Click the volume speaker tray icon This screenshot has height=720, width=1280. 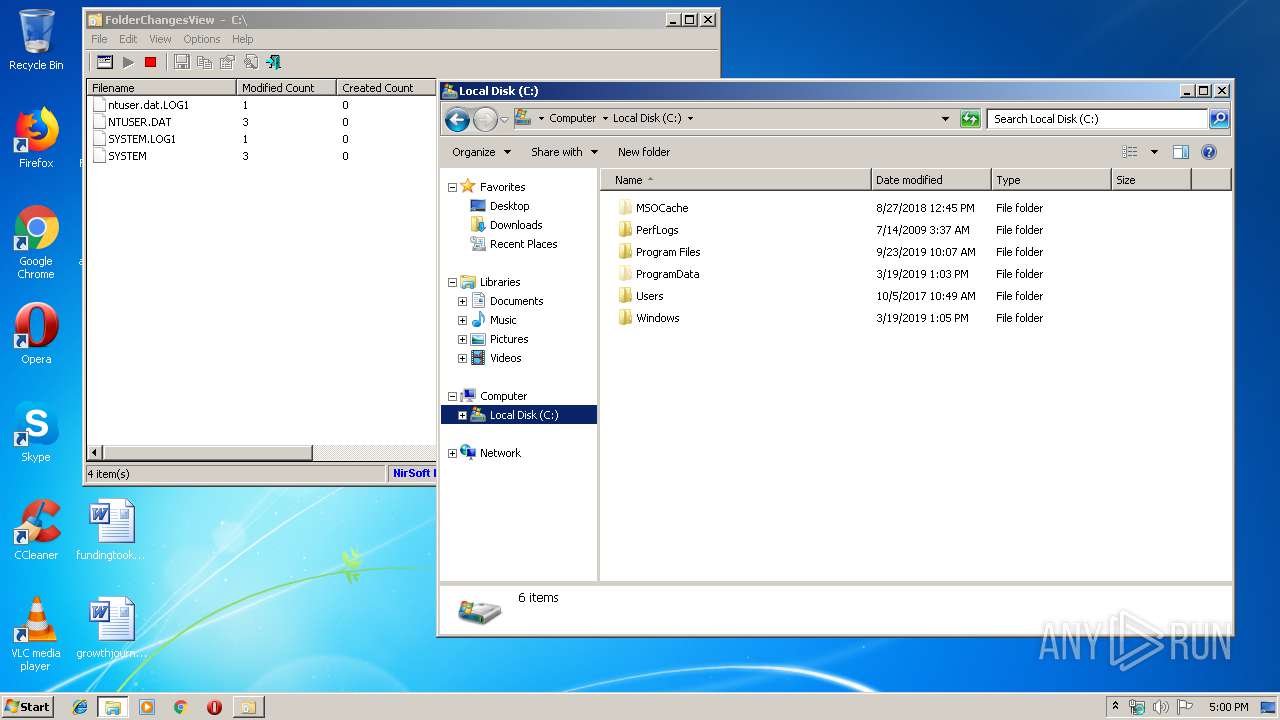(1161, 707)
